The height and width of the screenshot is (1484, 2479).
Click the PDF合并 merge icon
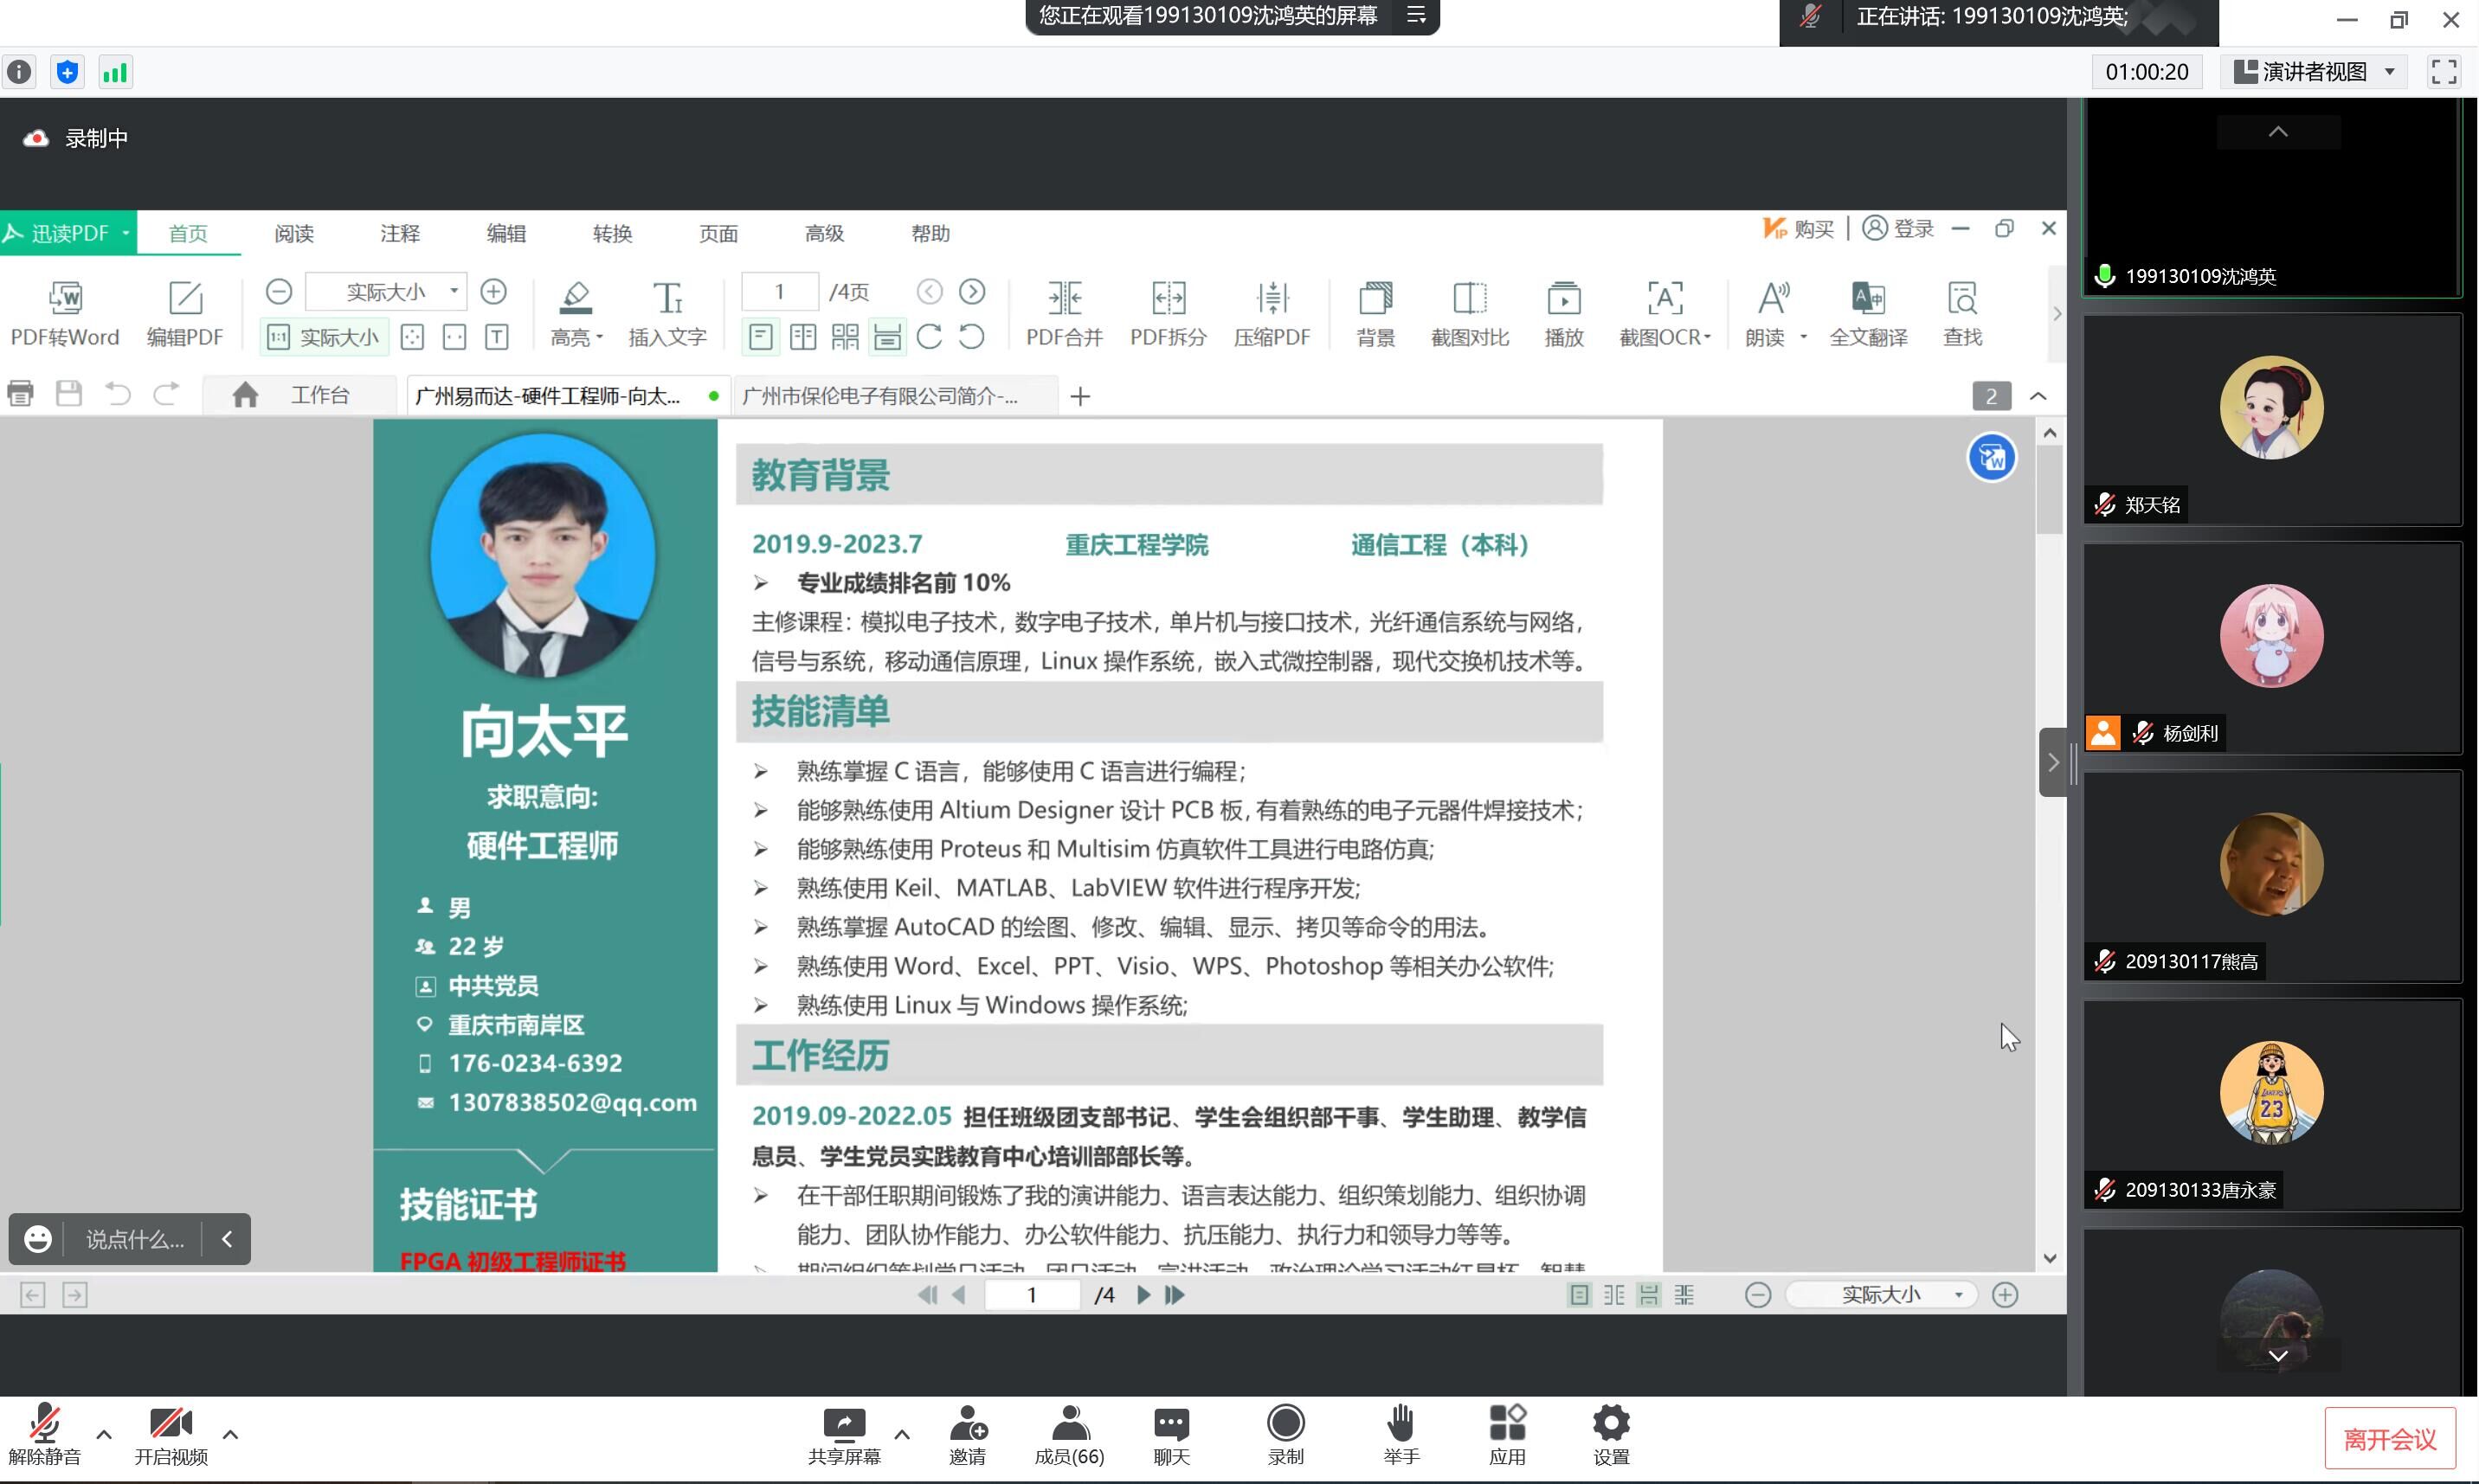point(1064,298)
